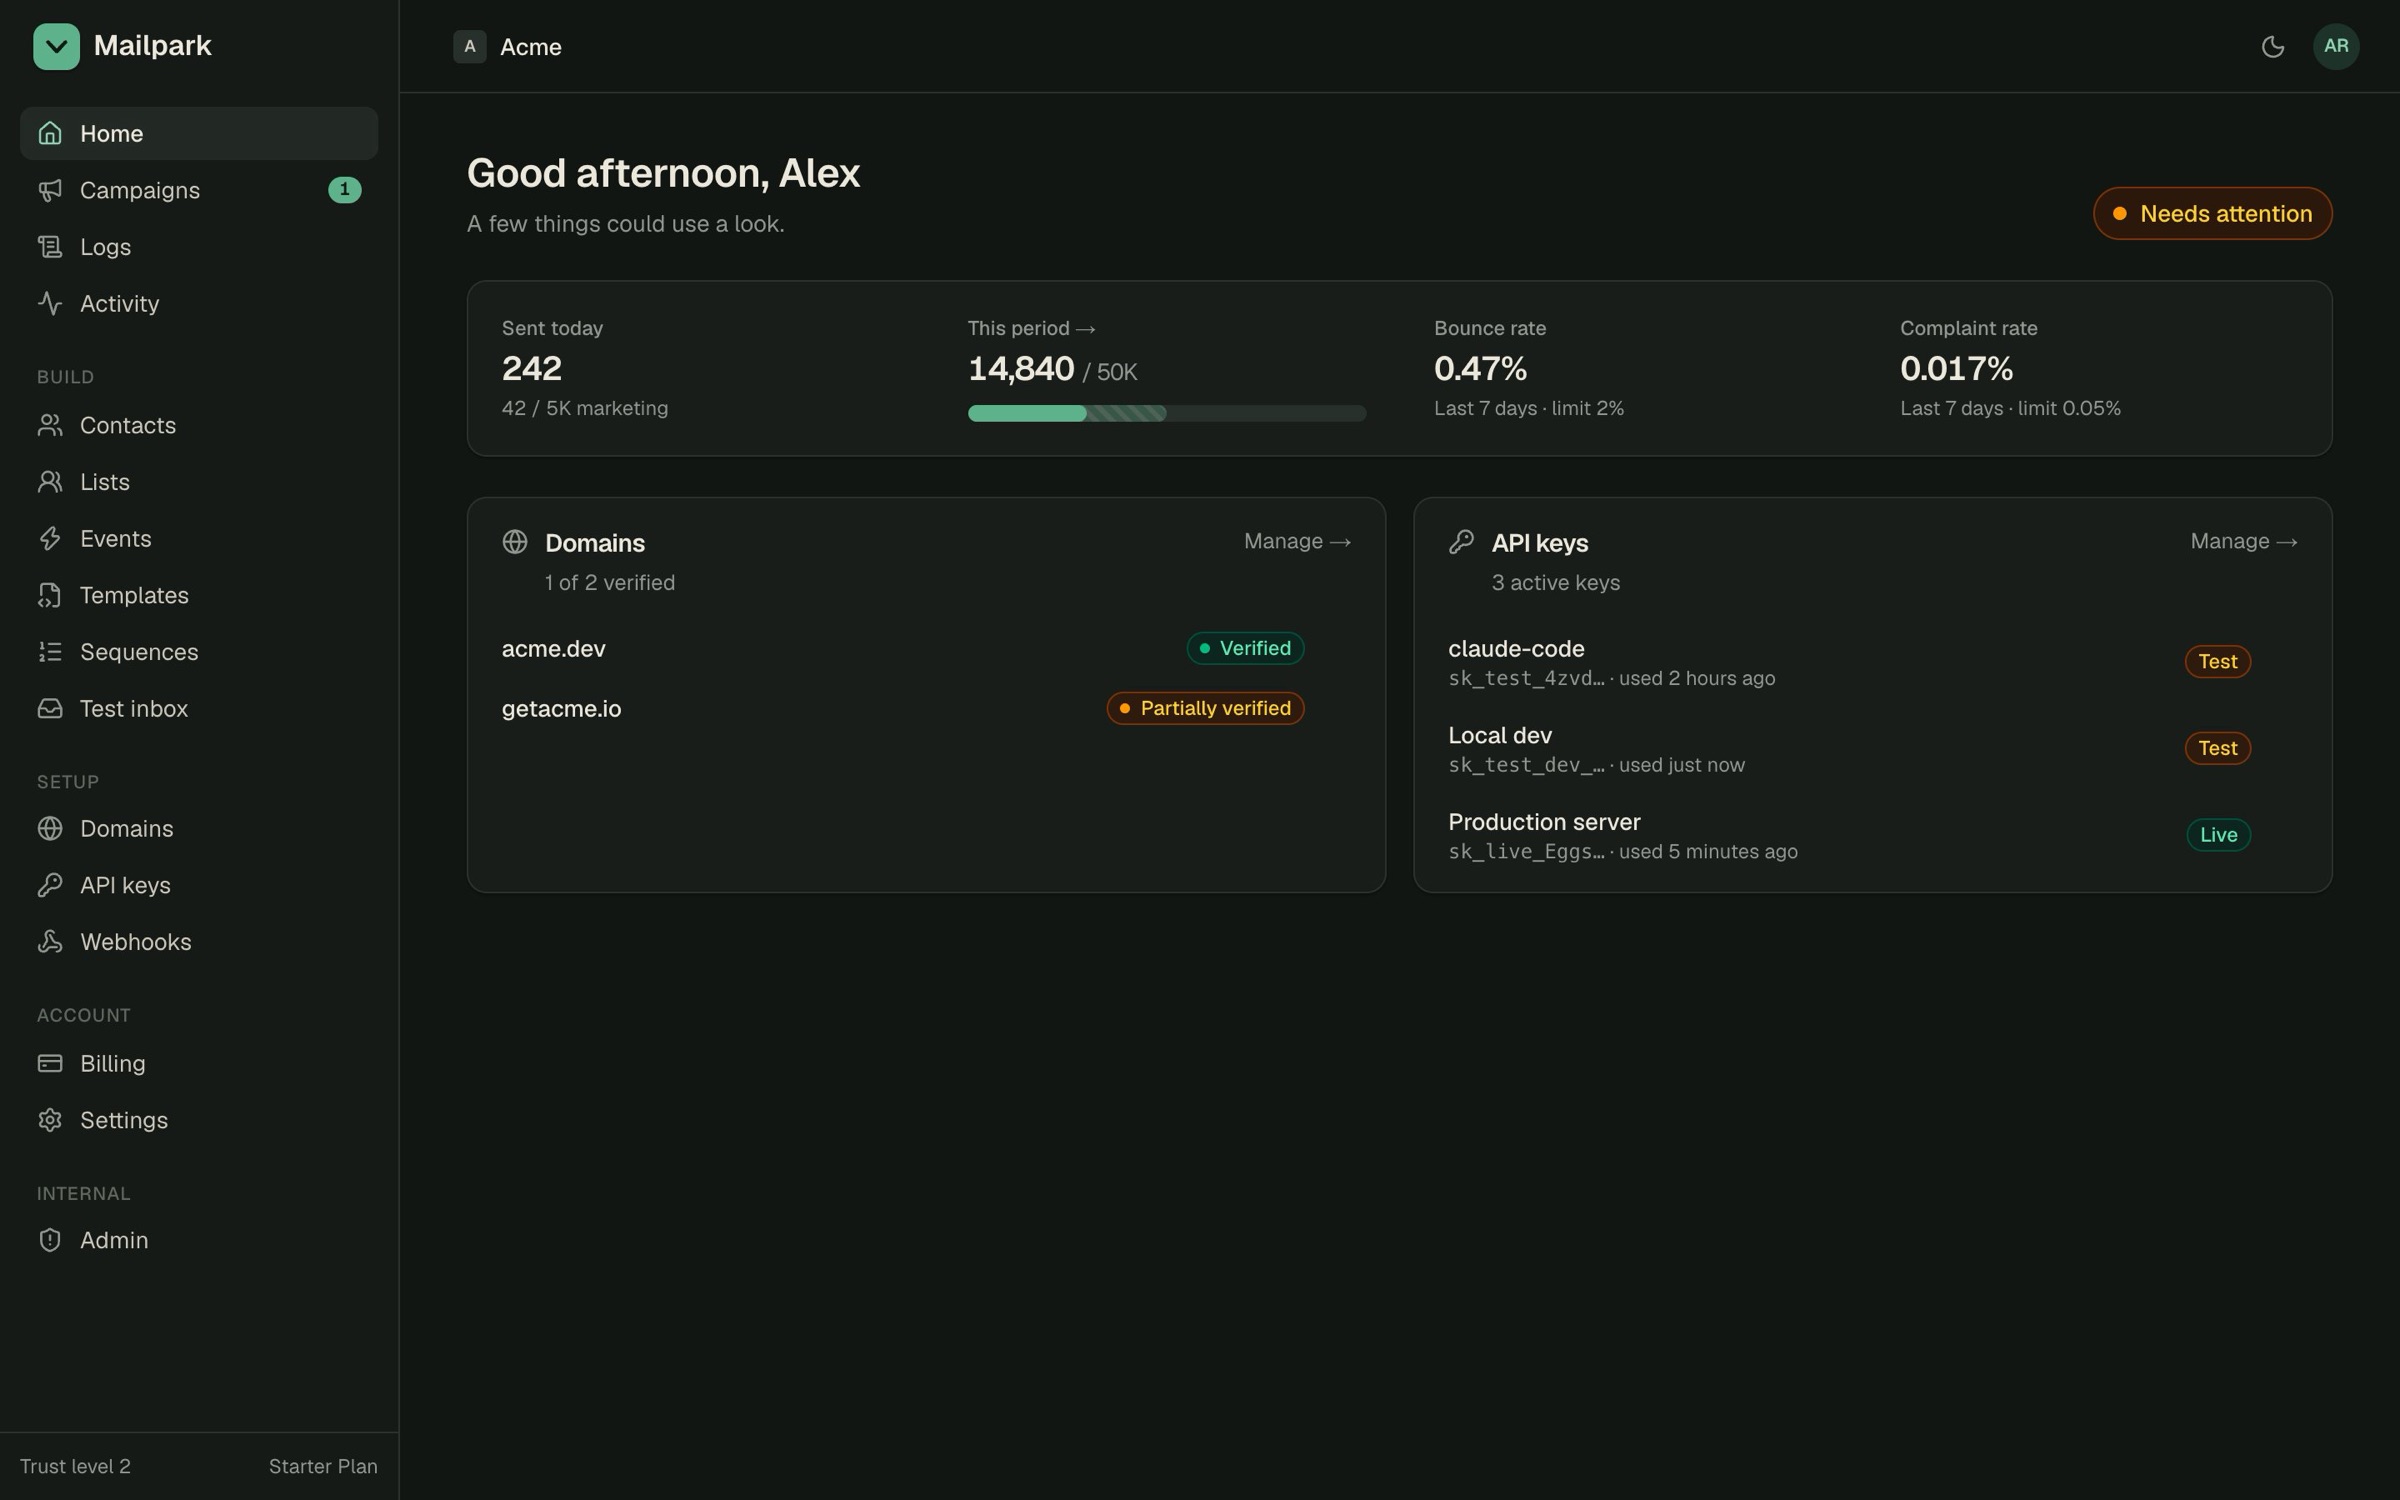Click the Settings gear icon
Screen dimensions: 2400x1500
click(x=50, y=1120)
